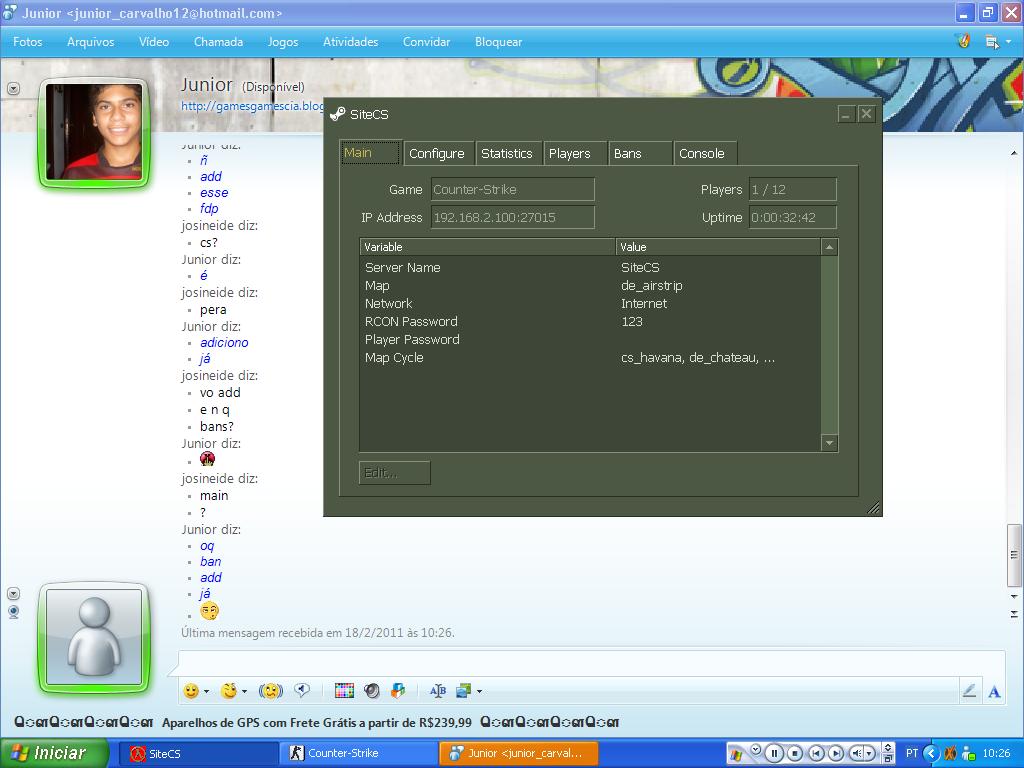The height and width of the screenshot is (768, 1024).
Task: Select the Map Cycle row
Action: point(590,358)
